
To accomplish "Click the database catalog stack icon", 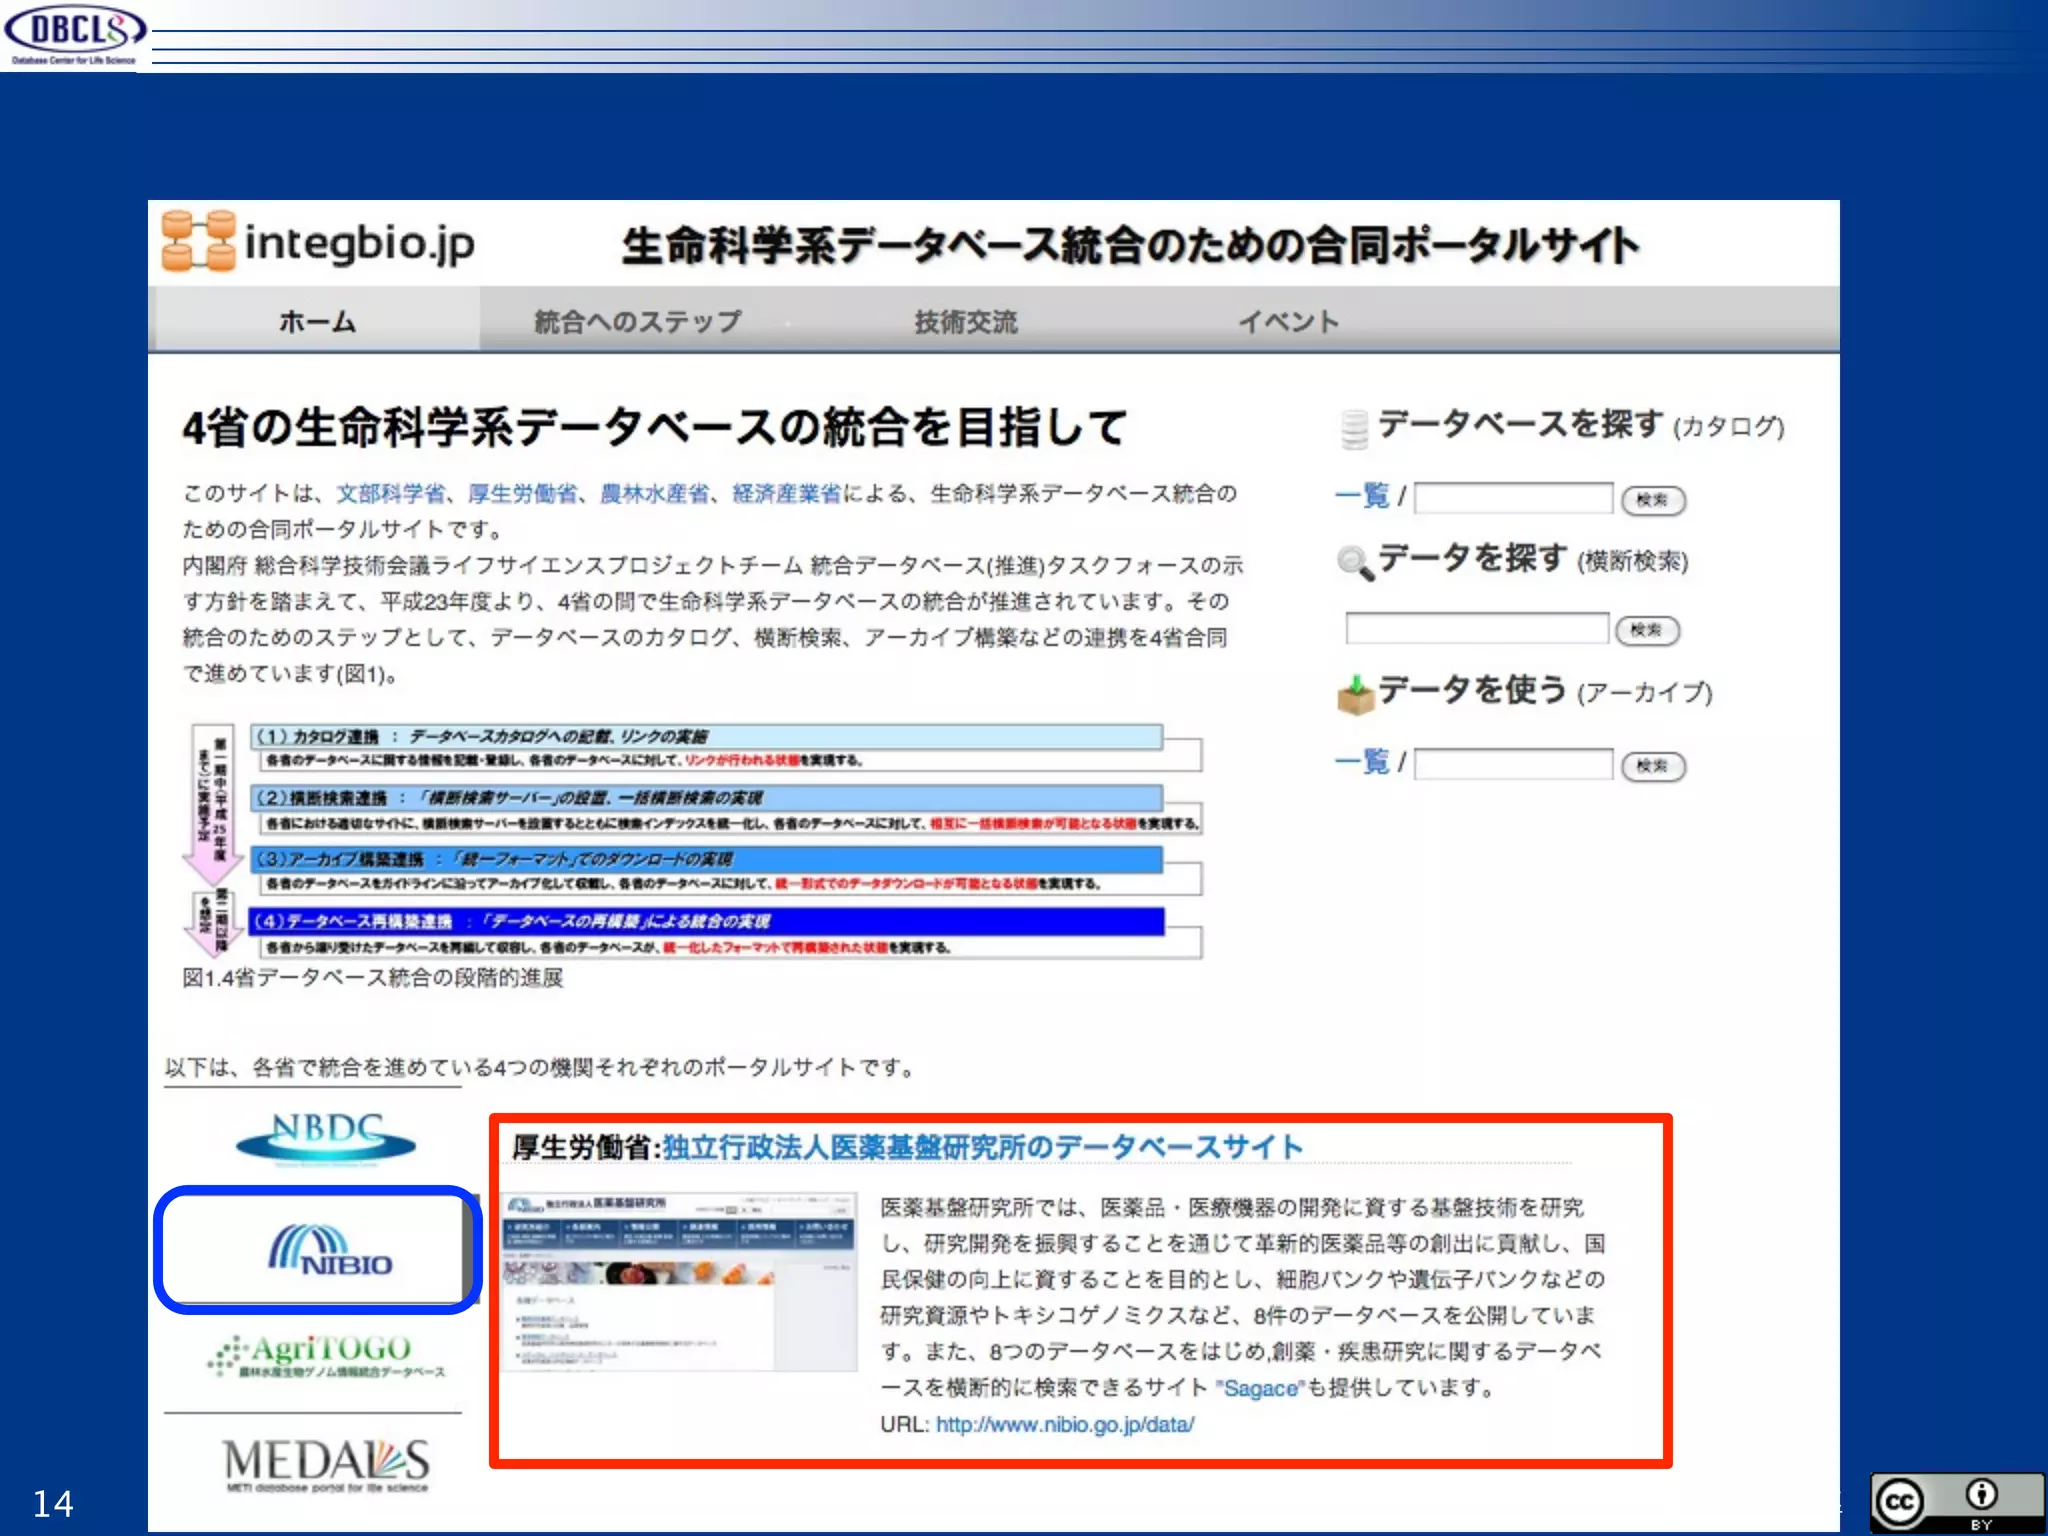I will pyautogui.click(x=1354, y=429).
